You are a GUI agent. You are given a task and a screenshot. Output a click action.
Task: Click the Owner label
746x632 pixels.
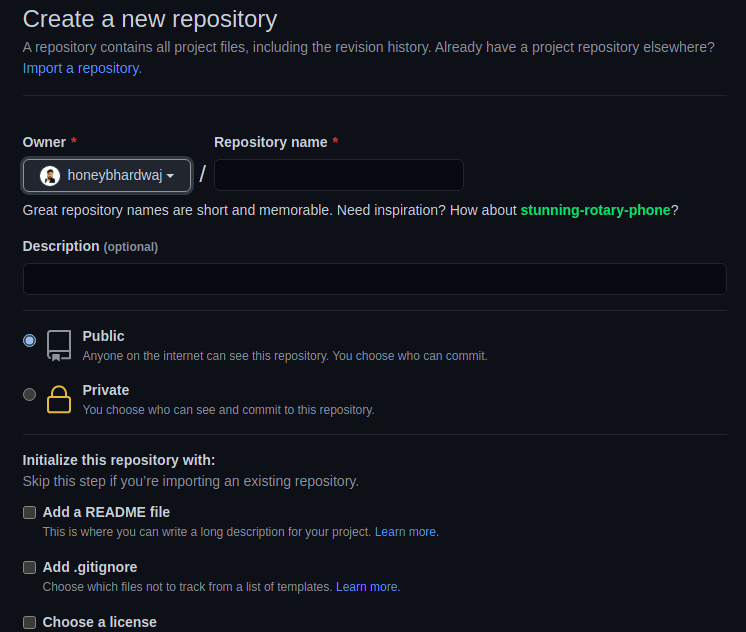(x=44, y=142)
